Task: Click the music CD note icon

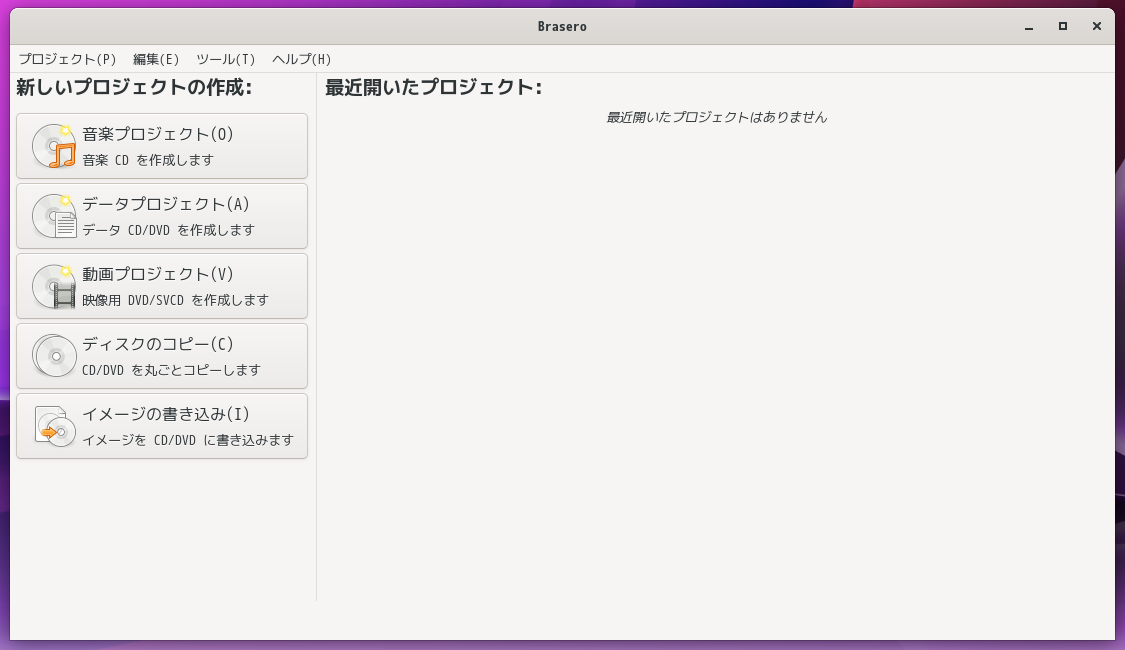Action: pos(55,146)
